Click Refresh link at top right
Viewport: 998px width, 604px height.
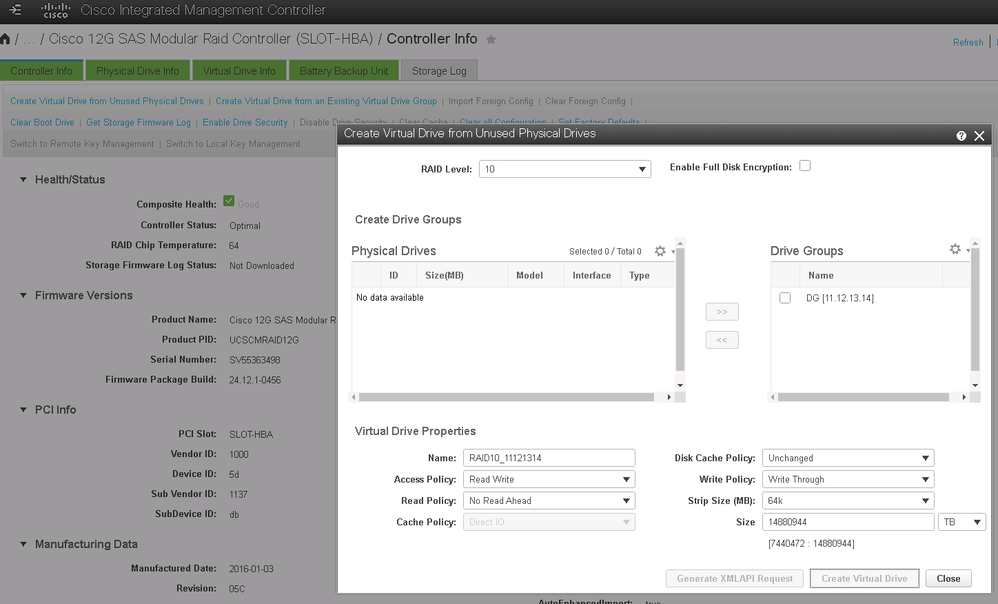tap(968, 43)
